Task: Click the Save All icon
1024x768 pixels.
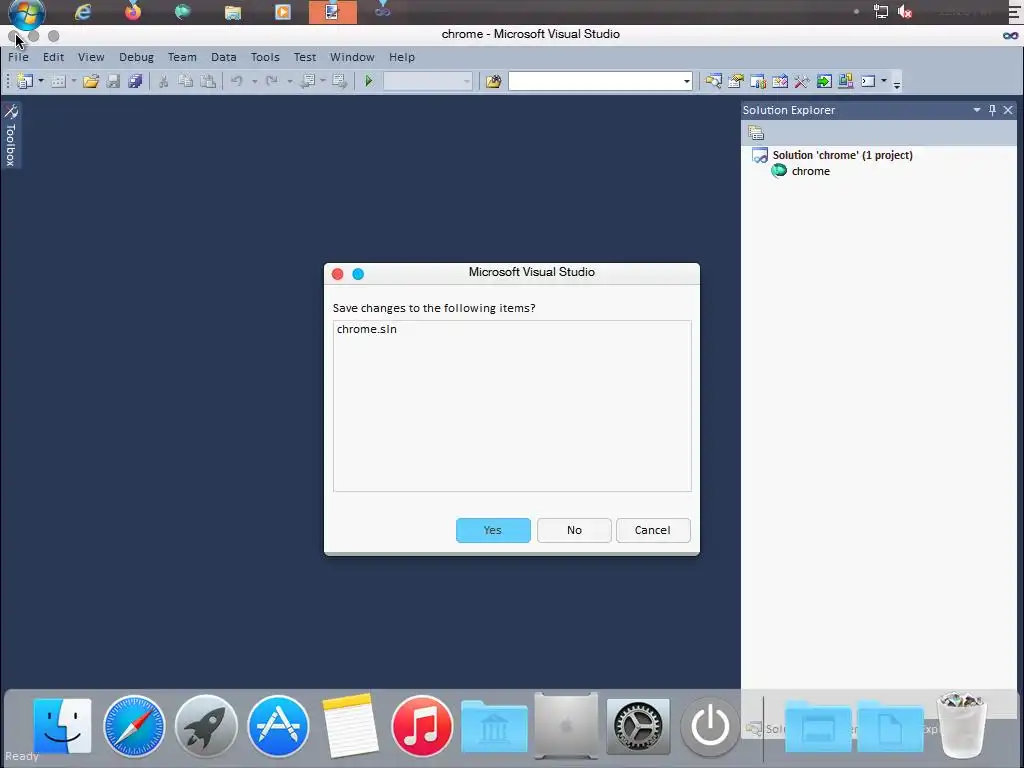Action: (135, 82)
